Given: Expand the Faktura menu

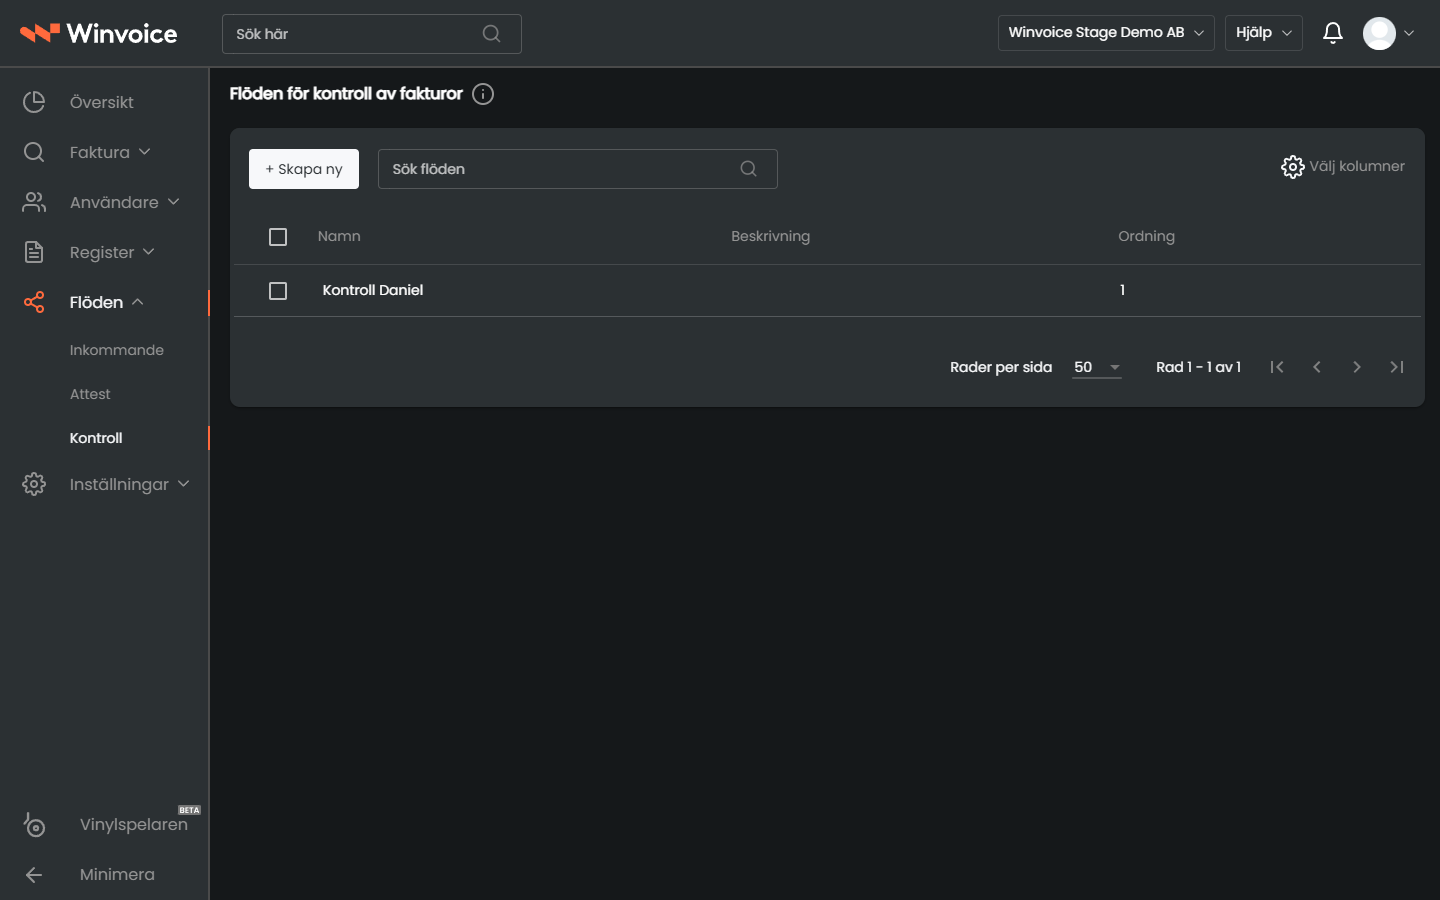Looking at the screenshot, I should 110,152.
